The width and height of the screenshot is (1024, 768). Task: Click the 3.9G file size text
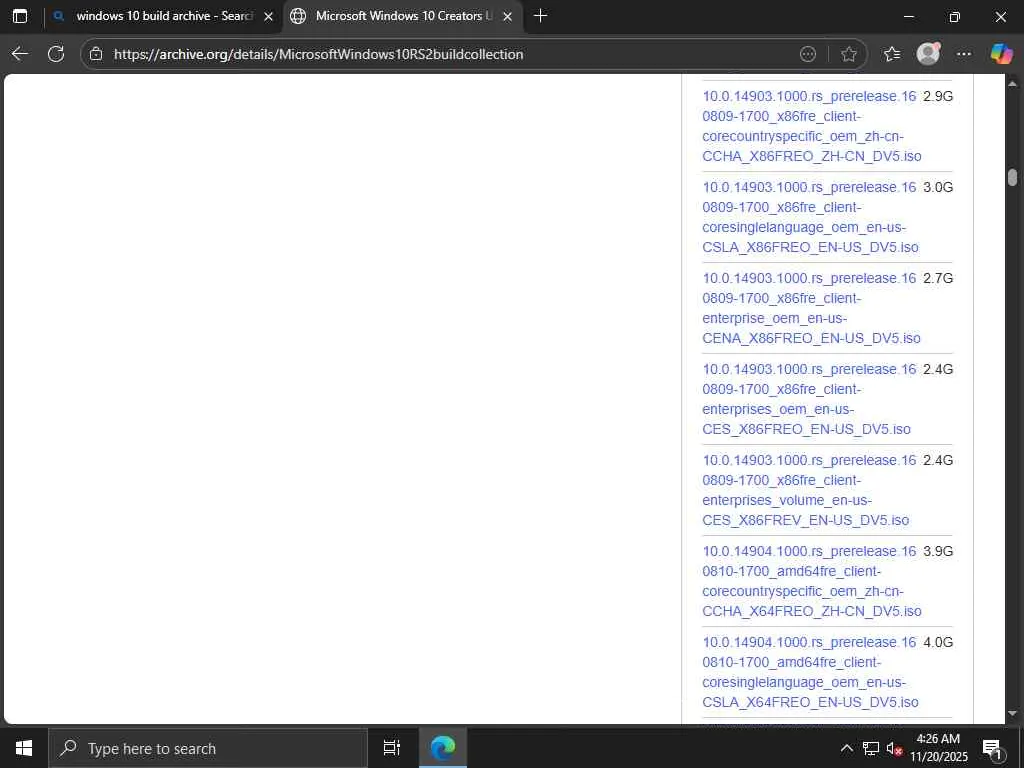click(x=938, y=551)
